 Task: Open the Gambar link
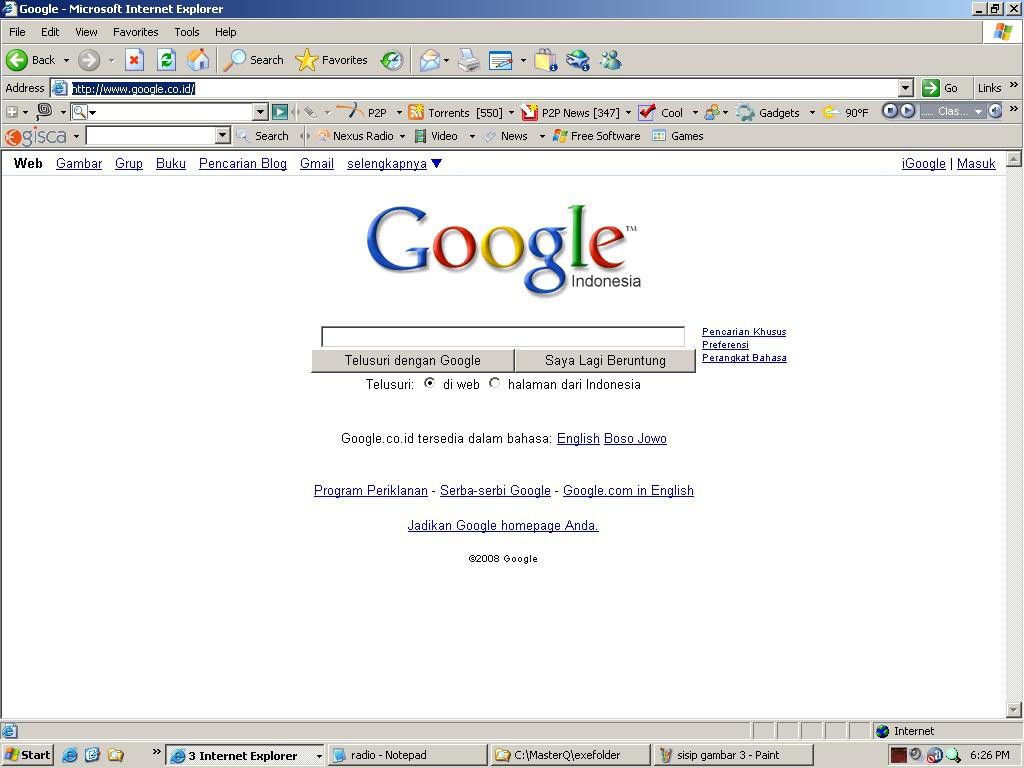click(79, 163)
